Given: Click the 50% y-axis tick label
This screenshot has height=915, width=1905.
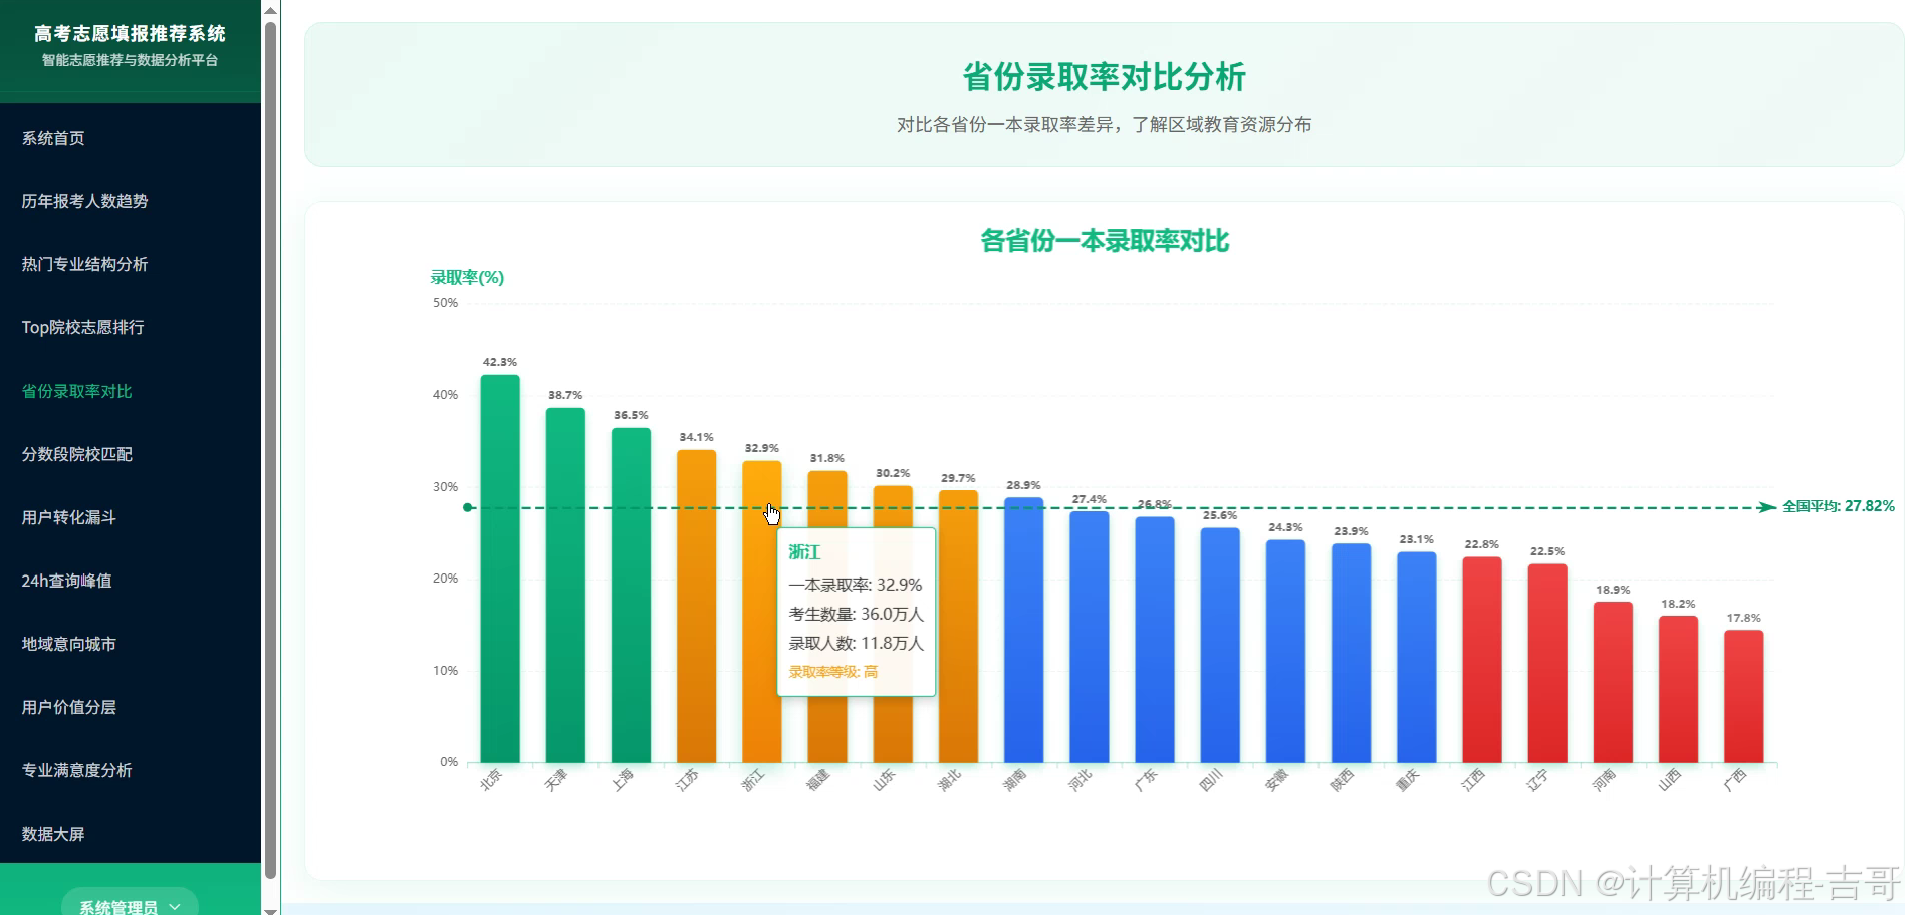Looking at the screenshot, I should (445, 303).
